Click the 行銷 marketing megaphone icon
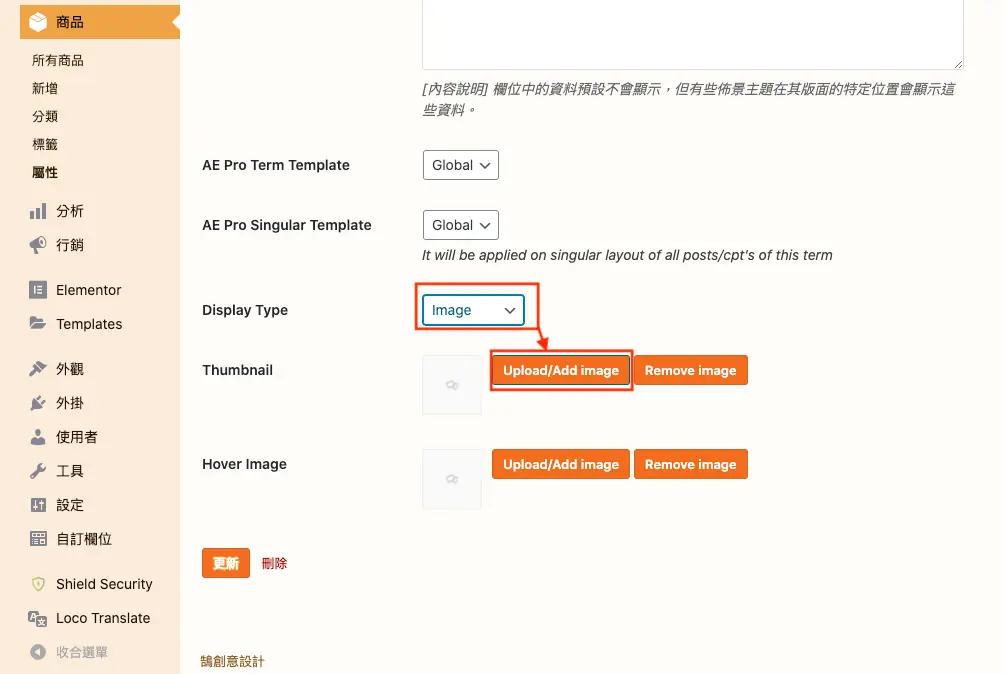Viewport: 1004px width, 674px height. click(38, 245)
